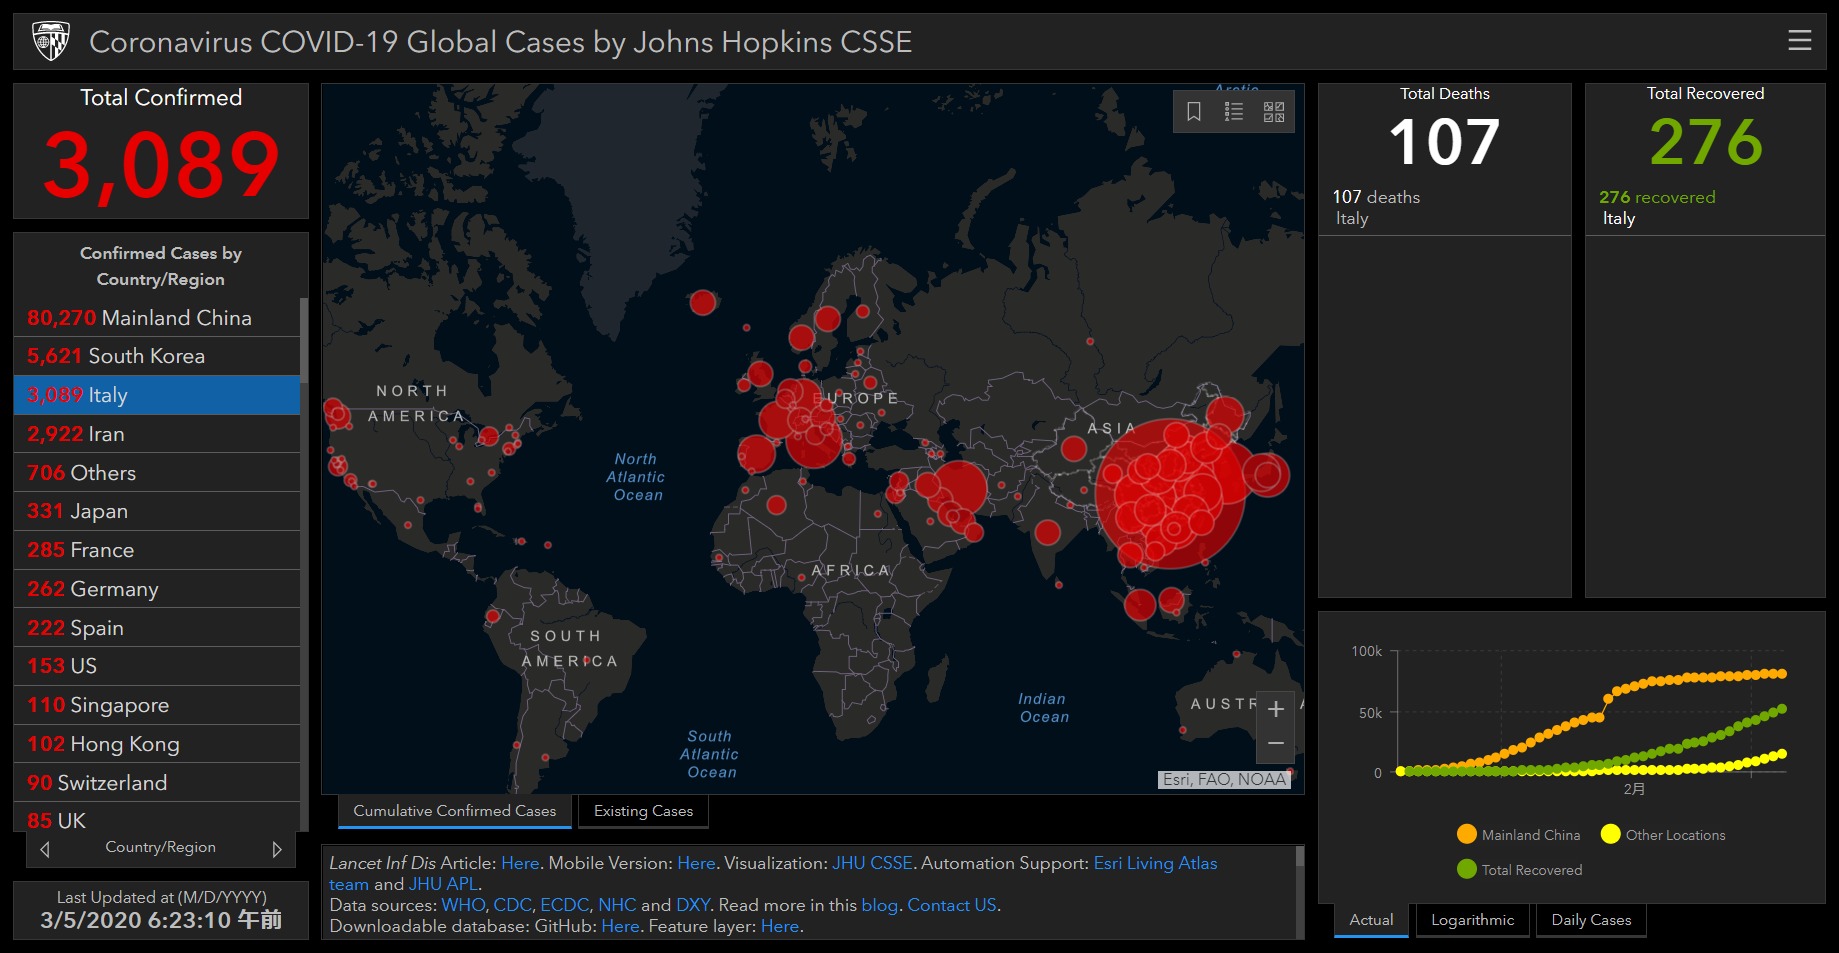
Task: Click the bookmarks icon on map
Action: pos(1193,112)
